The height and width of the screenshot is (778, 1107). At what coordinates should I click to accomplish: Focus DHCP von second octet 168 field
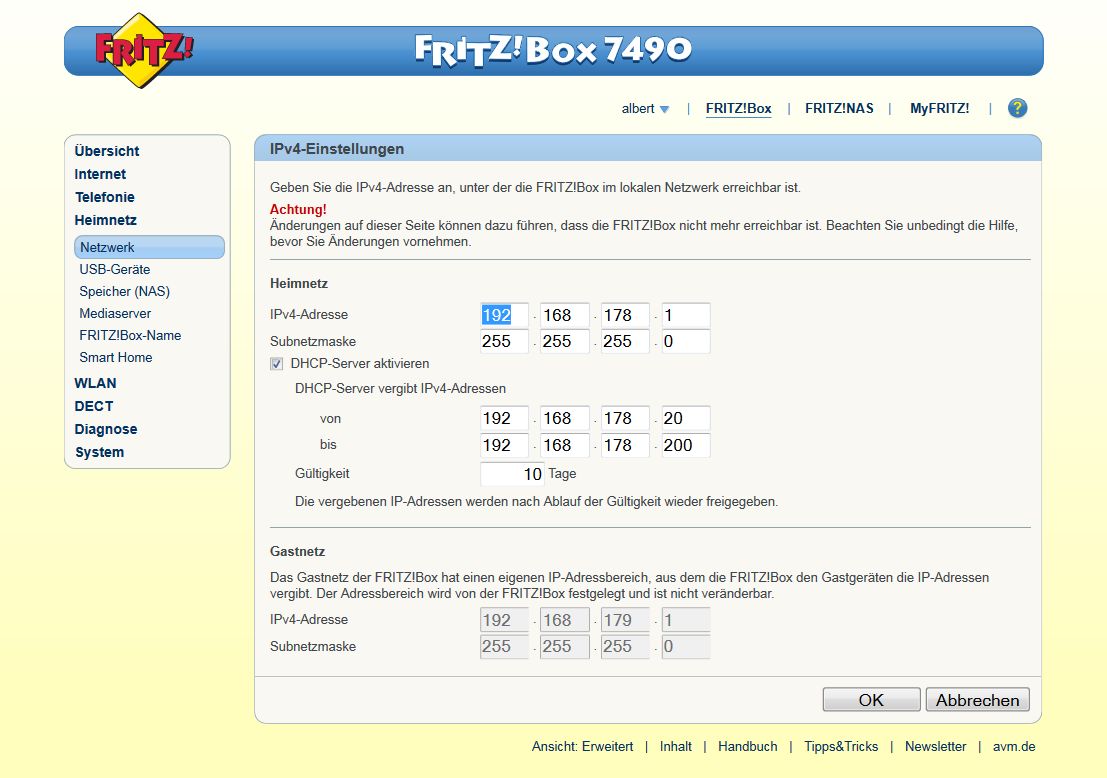click(565, 418)
